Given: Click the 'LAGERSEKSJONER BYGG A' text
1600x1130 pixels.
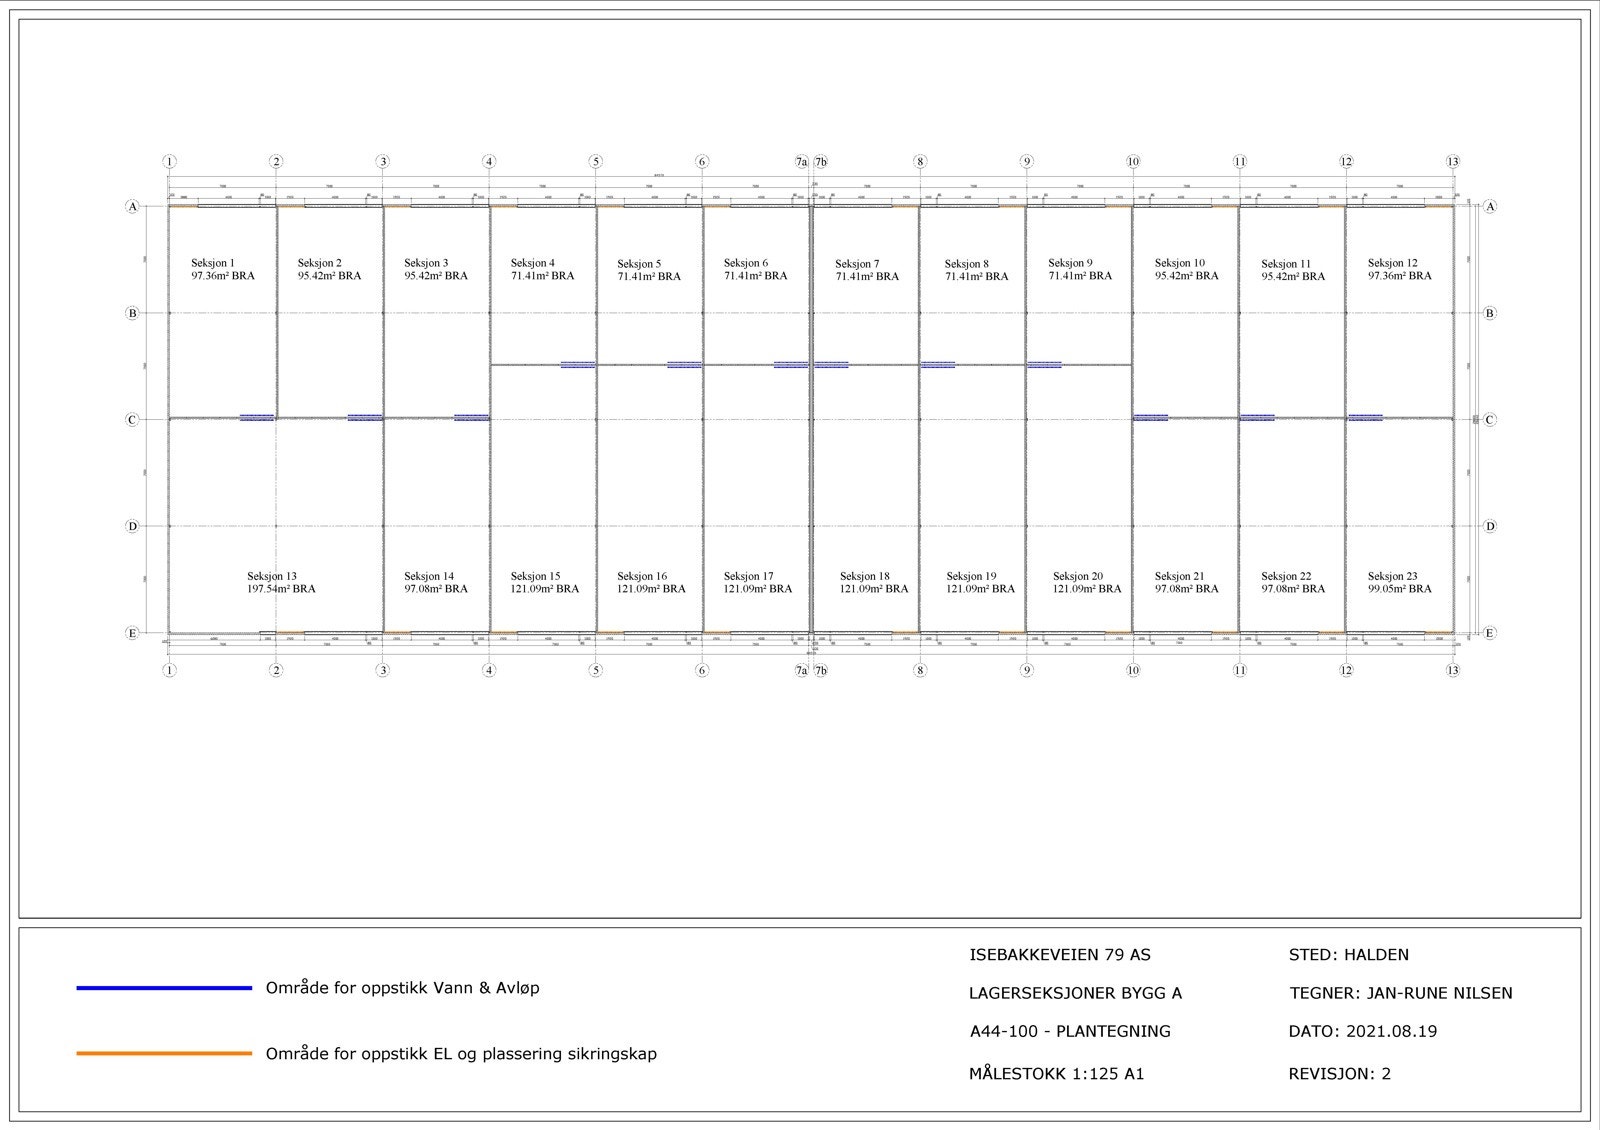Looking at the screenshot, I should click(x=1076, y=993).
